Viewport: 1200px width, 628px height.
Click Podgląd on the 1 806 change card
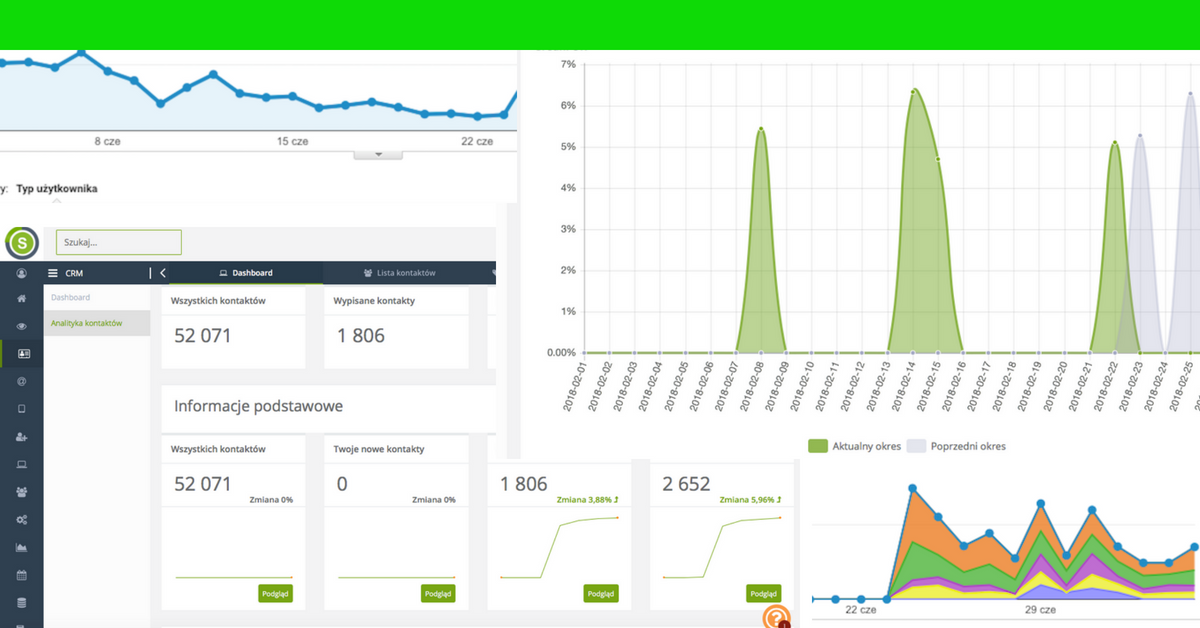[x=601, y=593]
